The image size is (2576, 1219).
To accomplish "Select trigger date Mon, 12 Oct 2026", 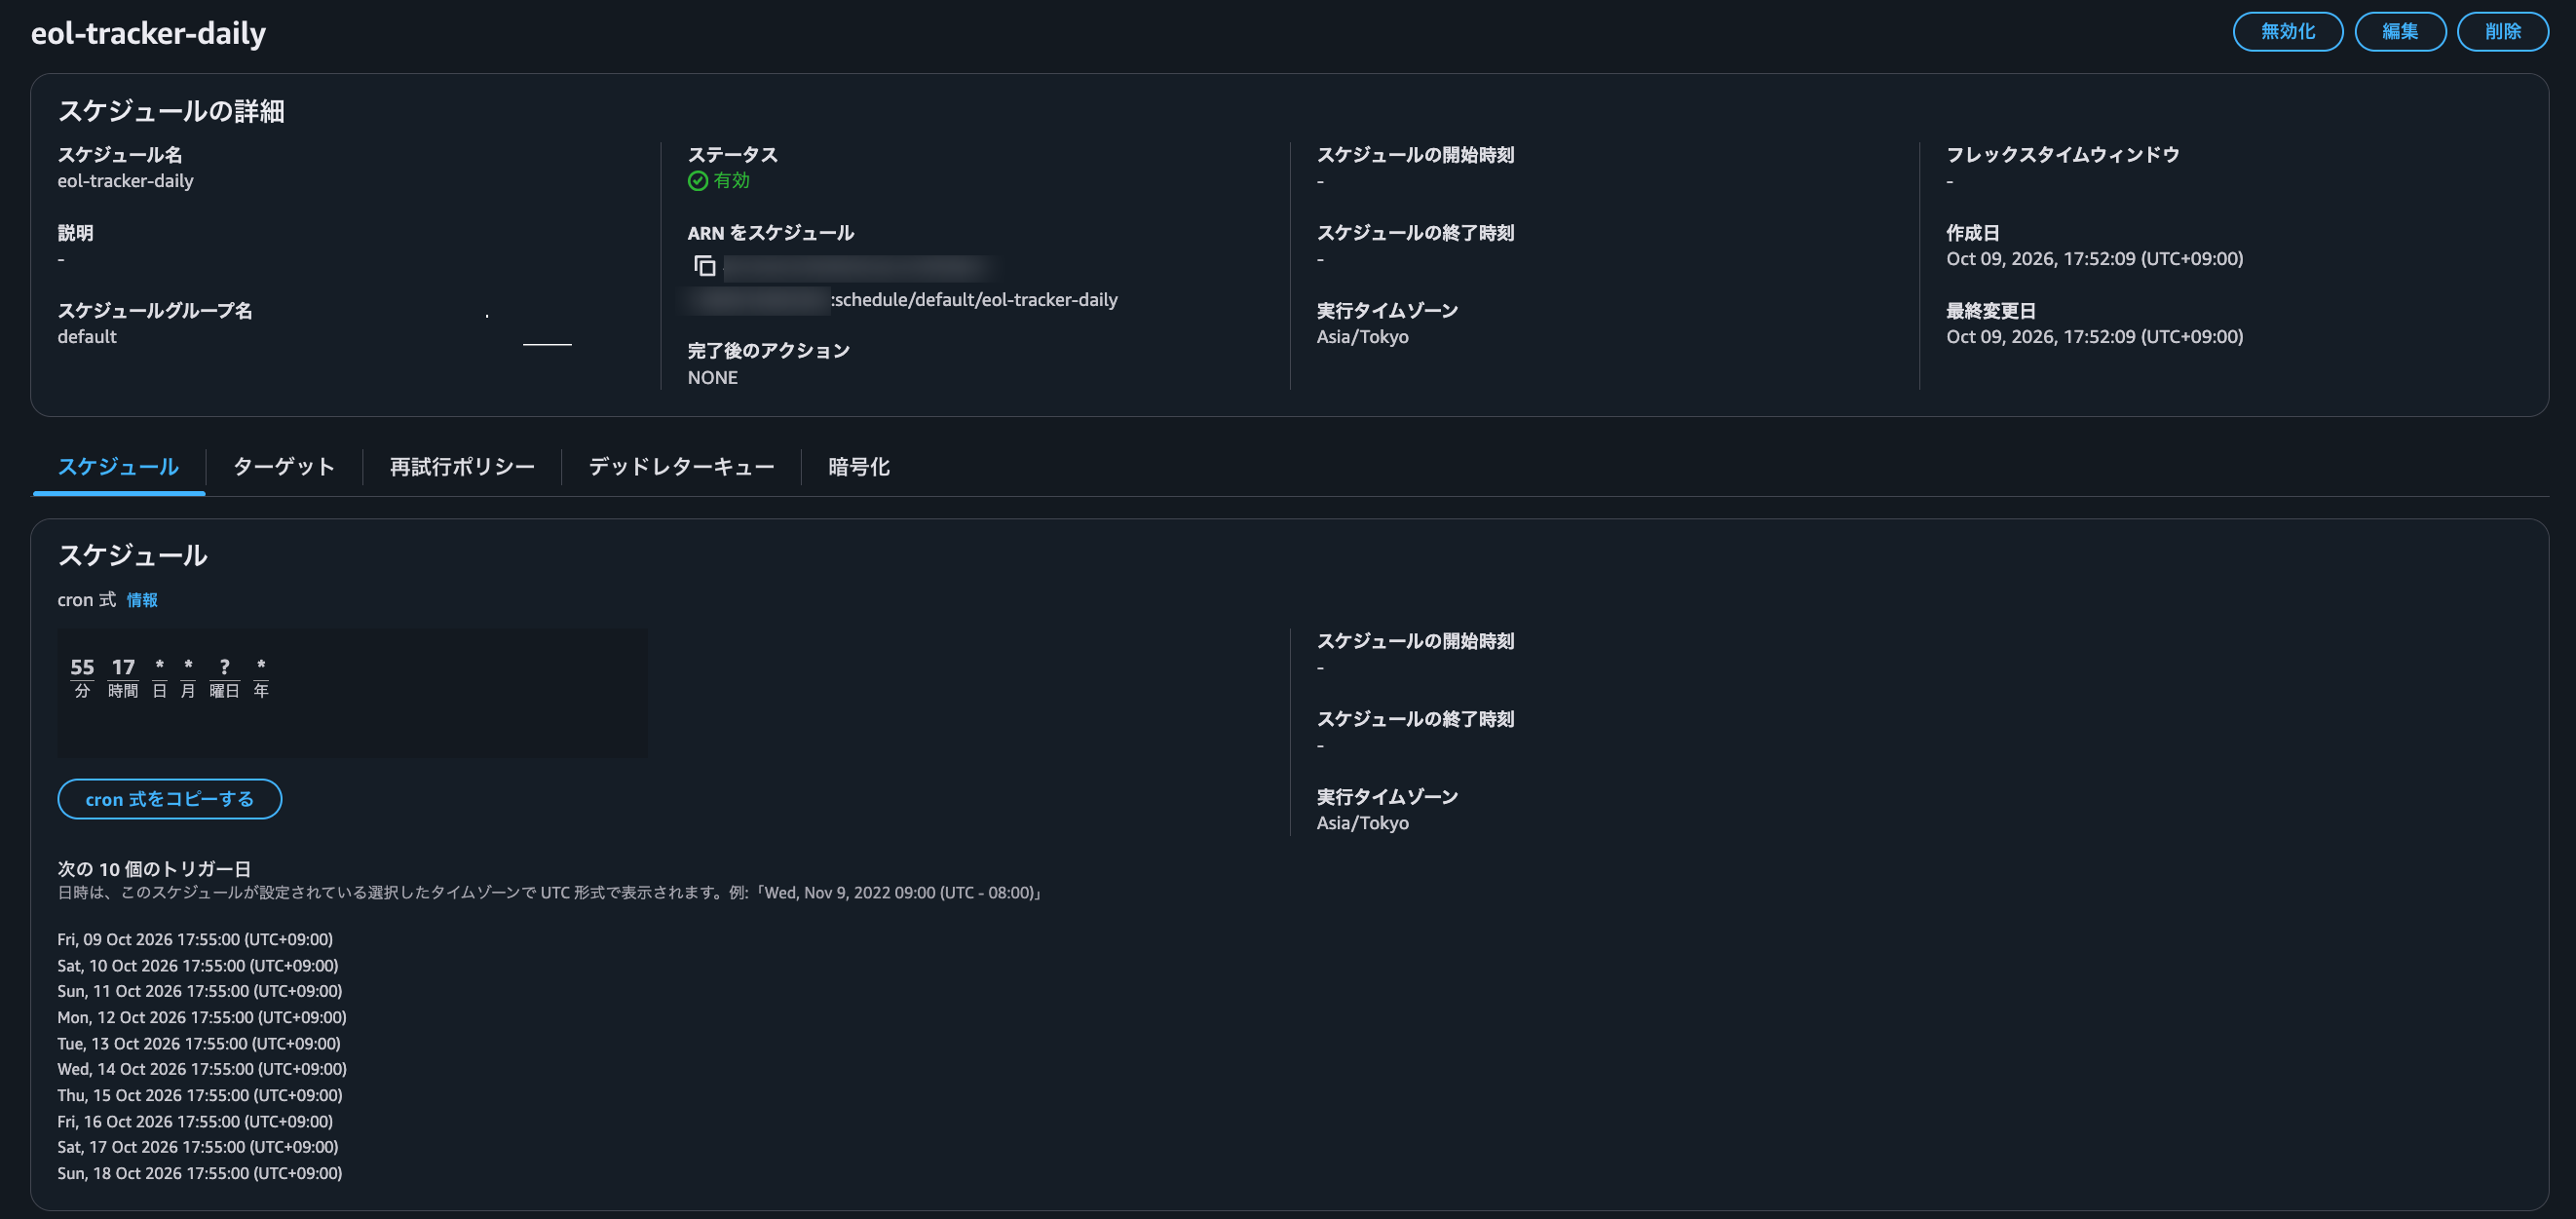I will click(202, 1018).
